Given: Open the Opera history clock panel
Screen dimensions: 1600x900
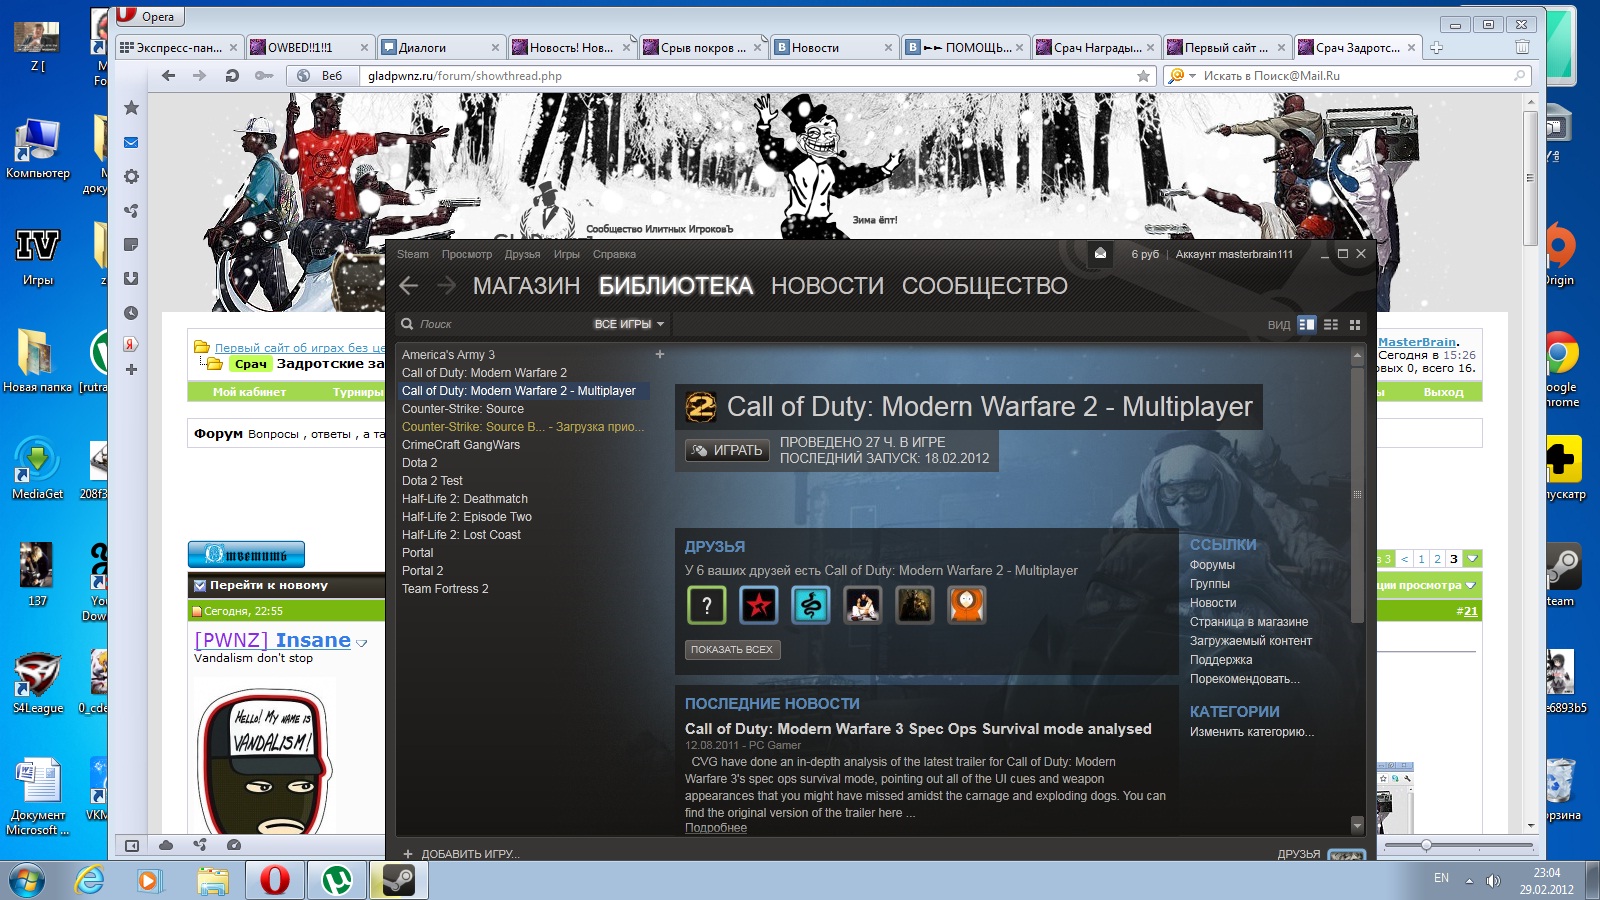Looking at the screenshot, I should pos(131,313).
